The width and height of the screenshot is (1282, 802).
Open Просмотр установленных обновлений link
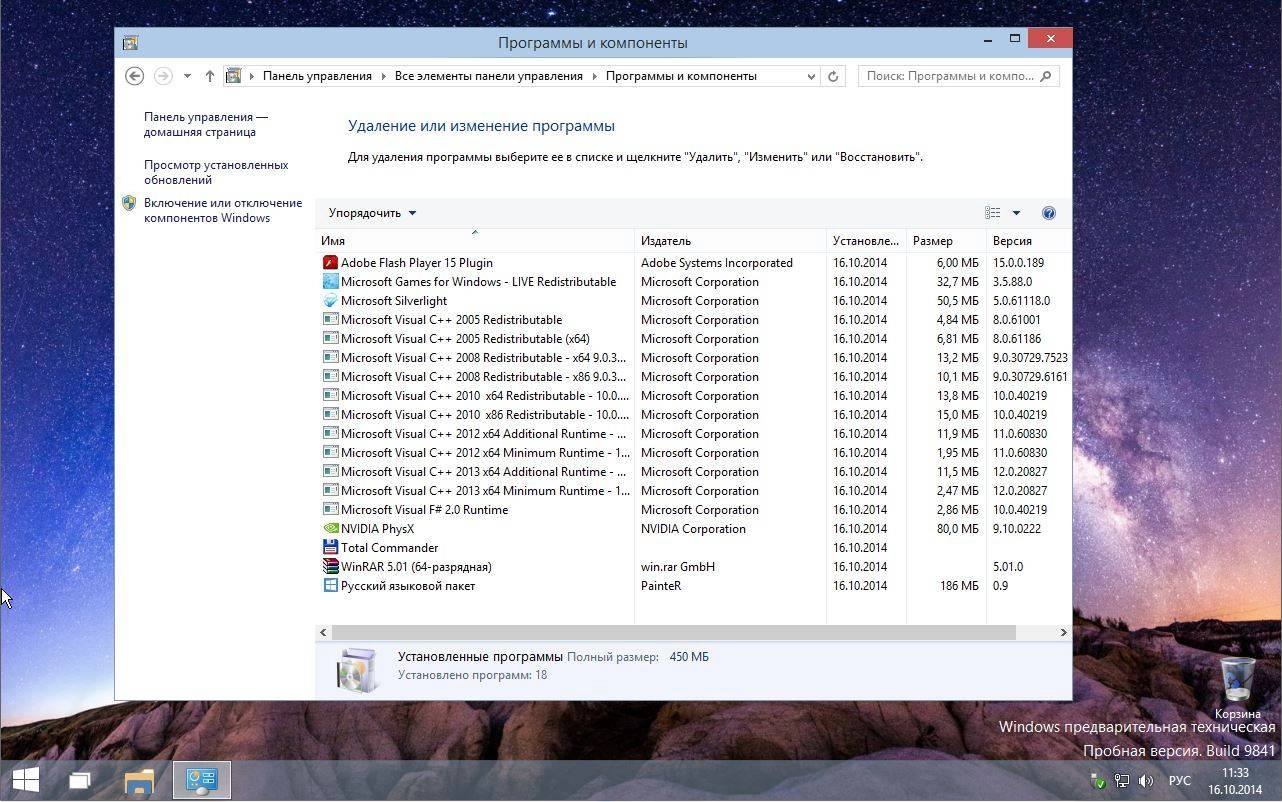(216, 172)
